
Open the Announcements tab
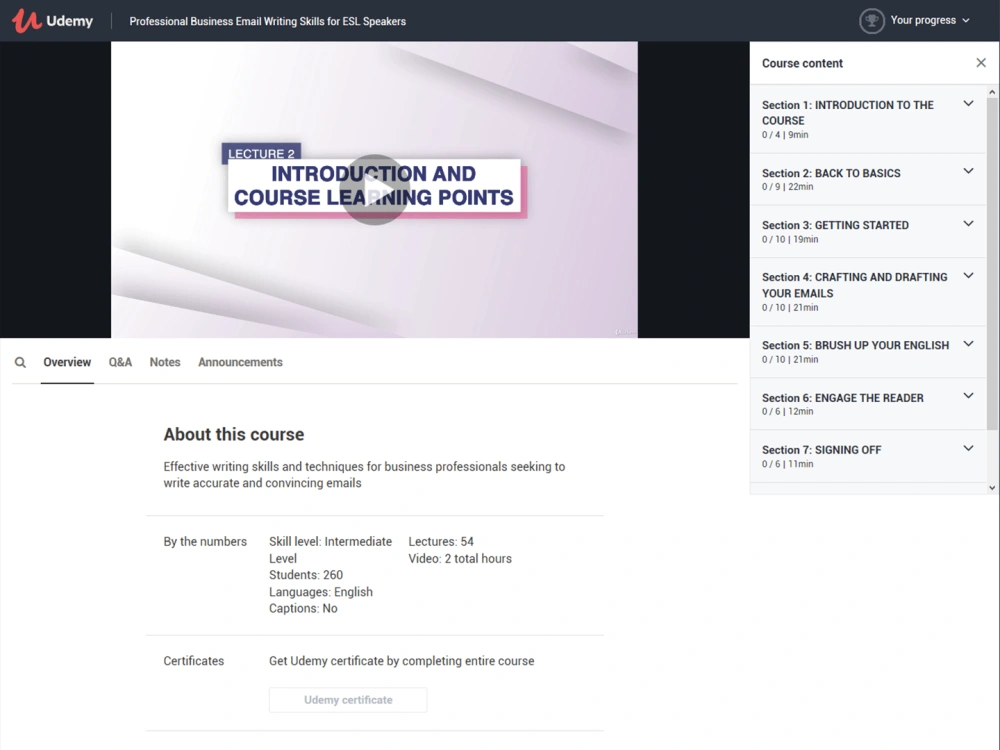[240, 362]
